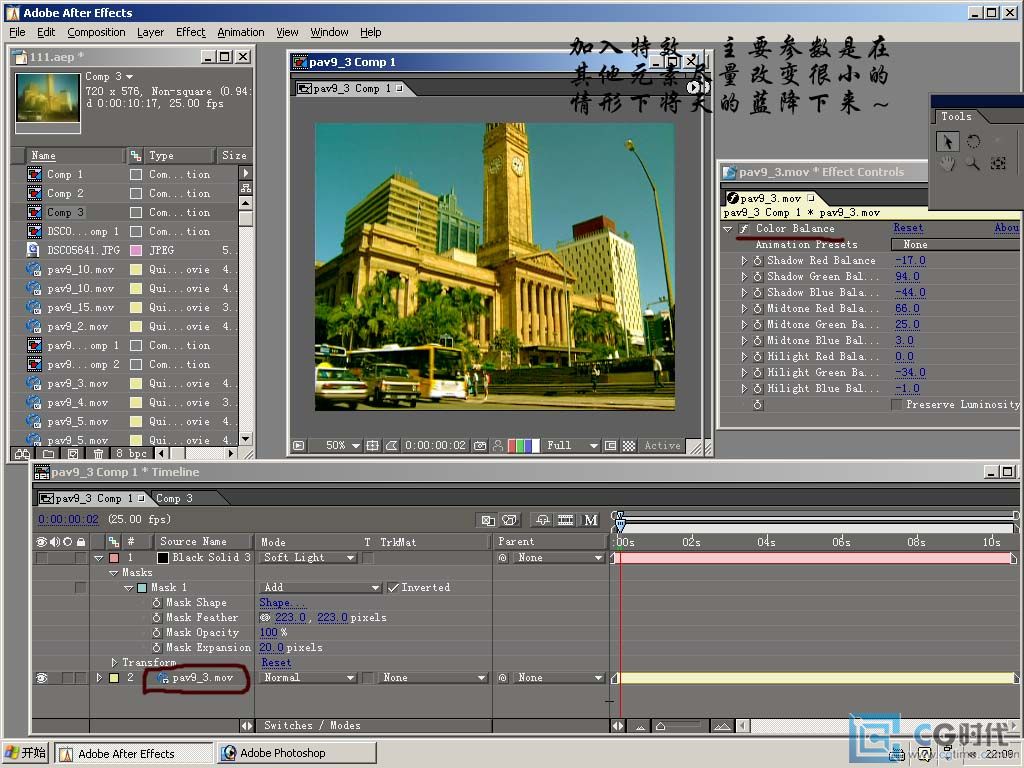
Task: Toggle the transparency grid checkerboard icon
Action: [628, 445]
